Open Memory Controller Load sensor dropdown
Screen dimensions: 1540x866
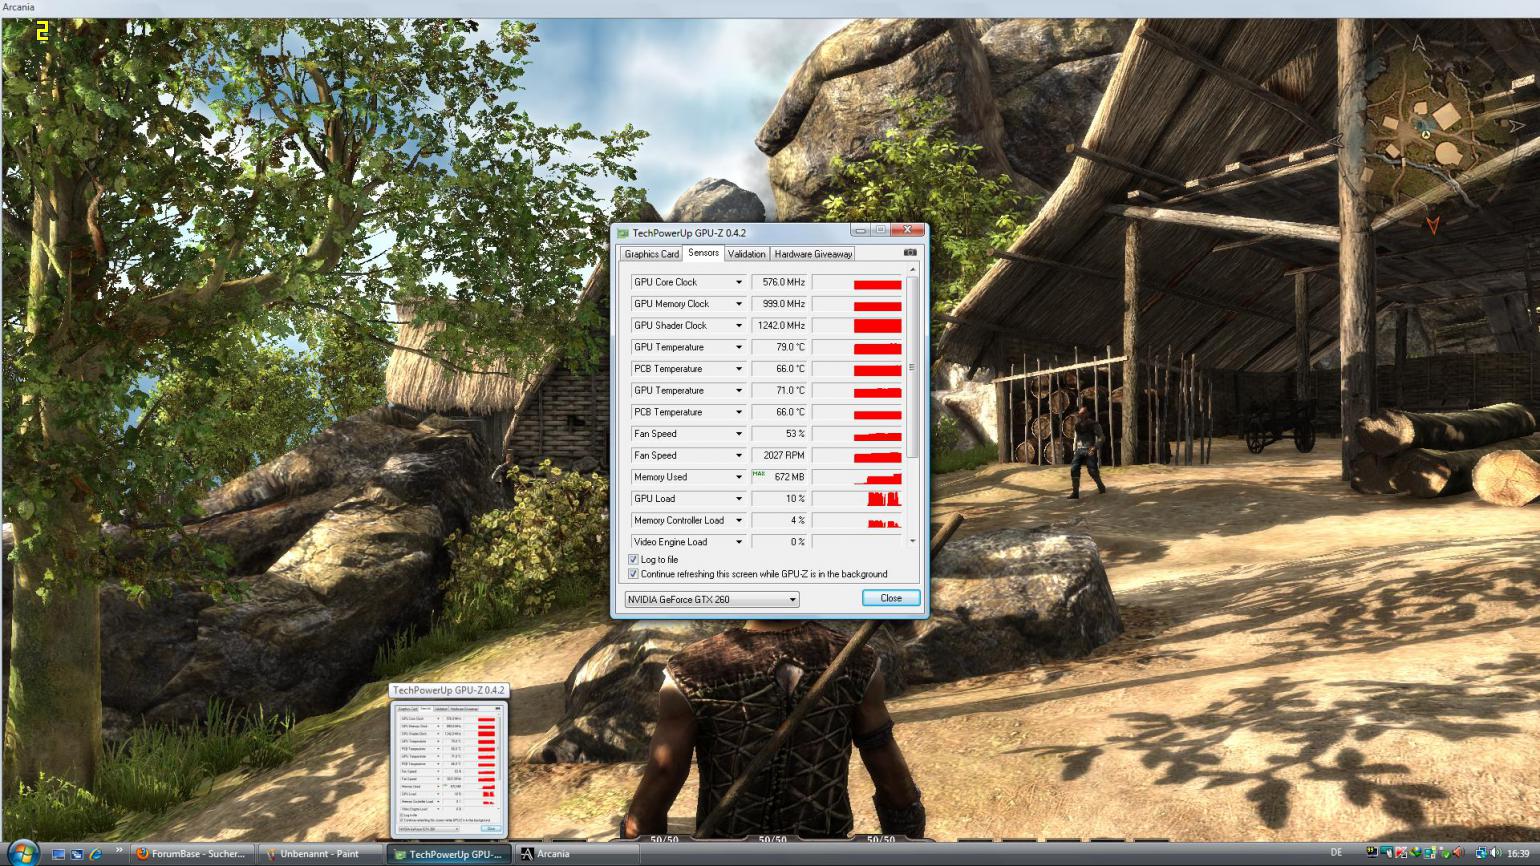[x=739, y=521]
